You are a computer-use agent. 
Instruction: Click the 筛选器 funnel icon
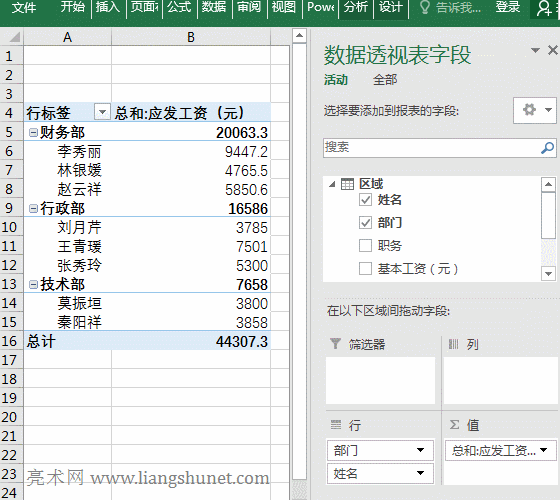(x=335, y=344)
